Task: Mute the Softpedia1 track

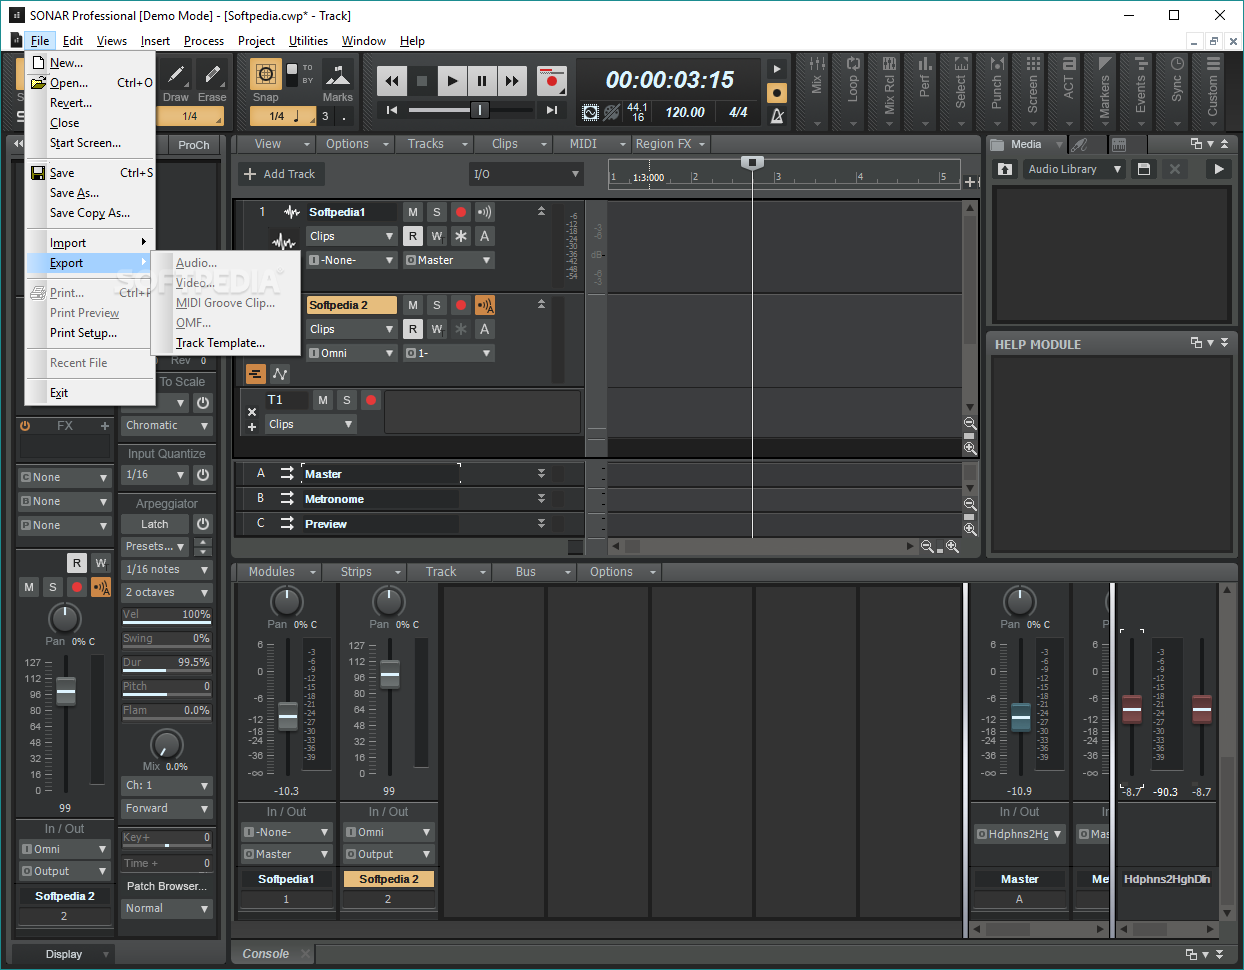Action: (x=413, y=212)
